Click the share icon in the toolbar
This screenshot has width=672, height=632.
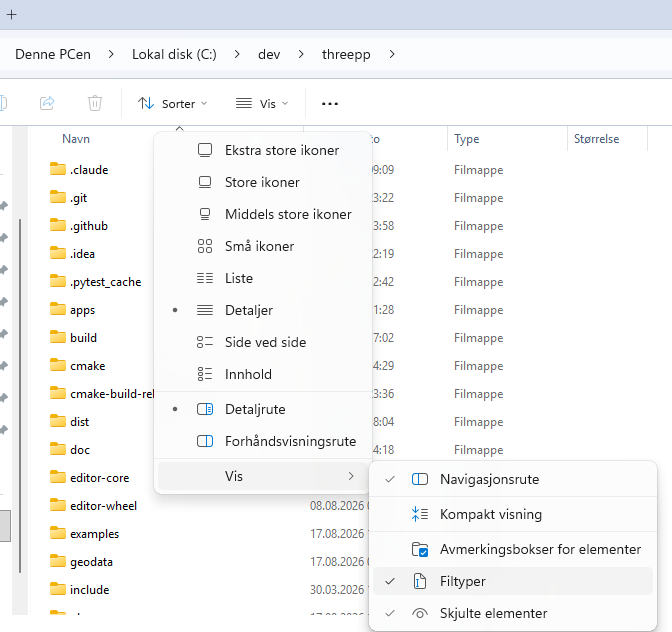(x=47, y=103)
